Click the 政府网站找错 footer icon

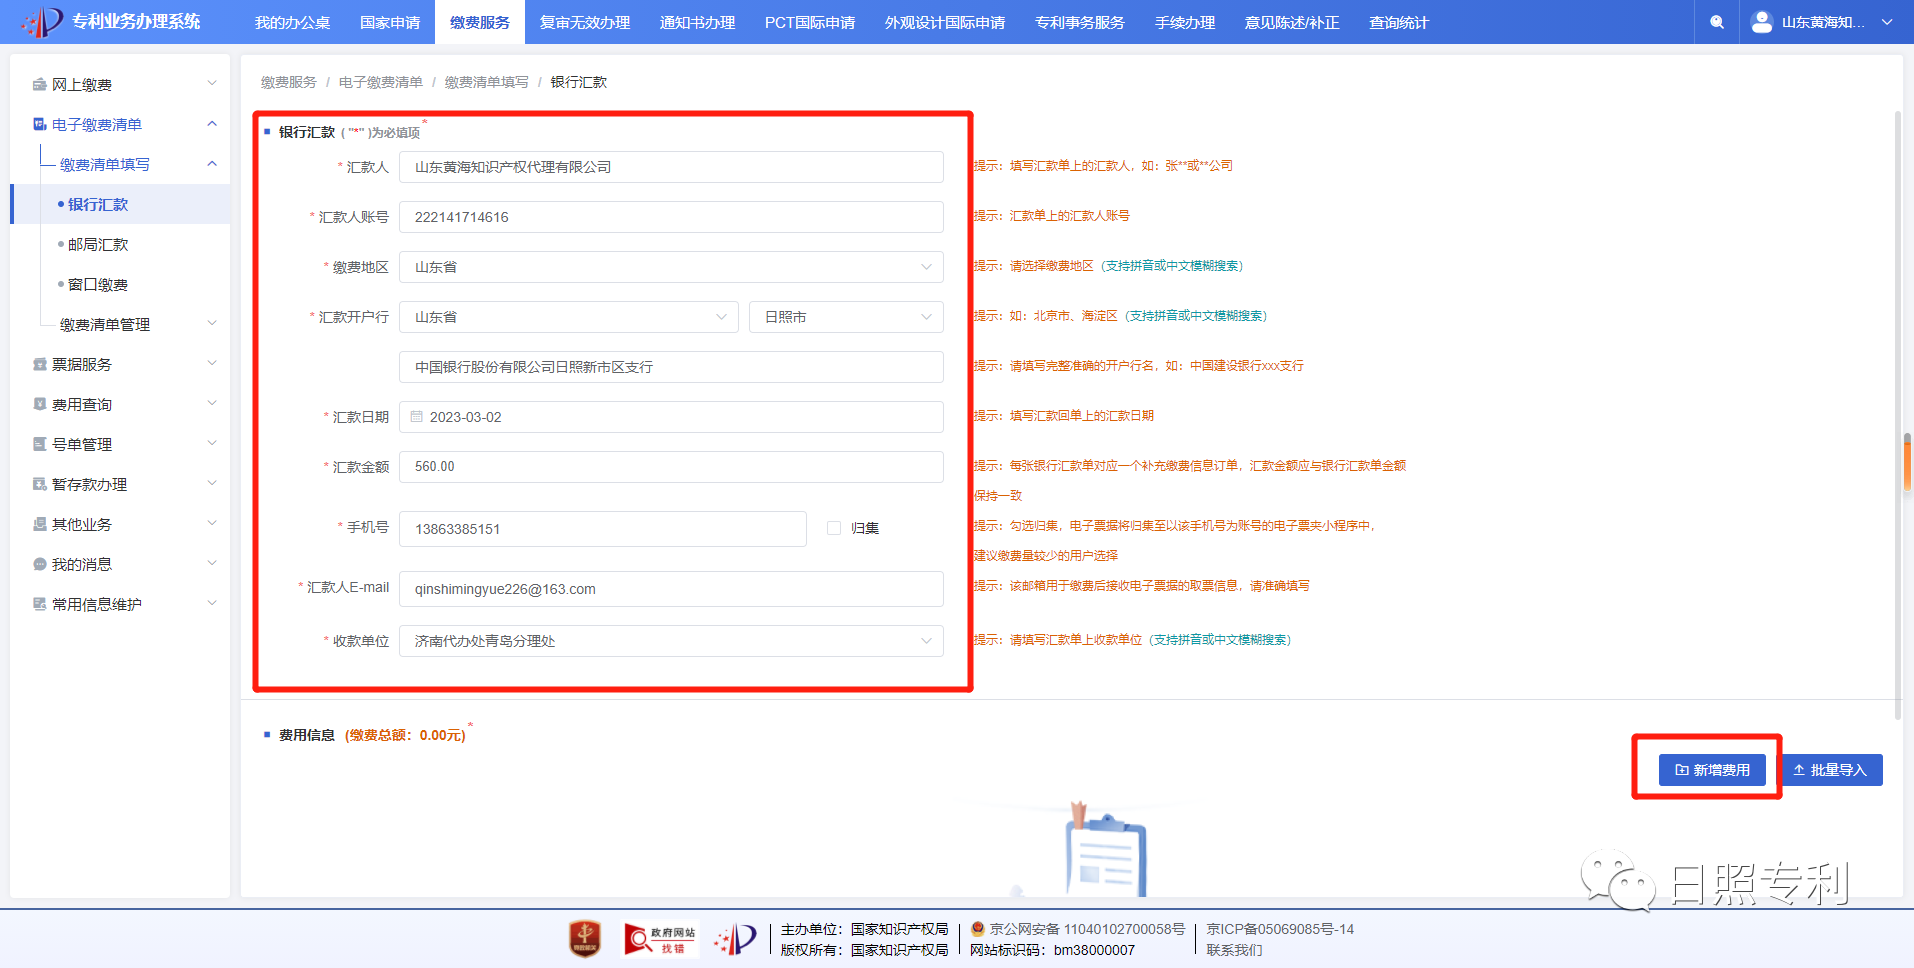[660, 939]
